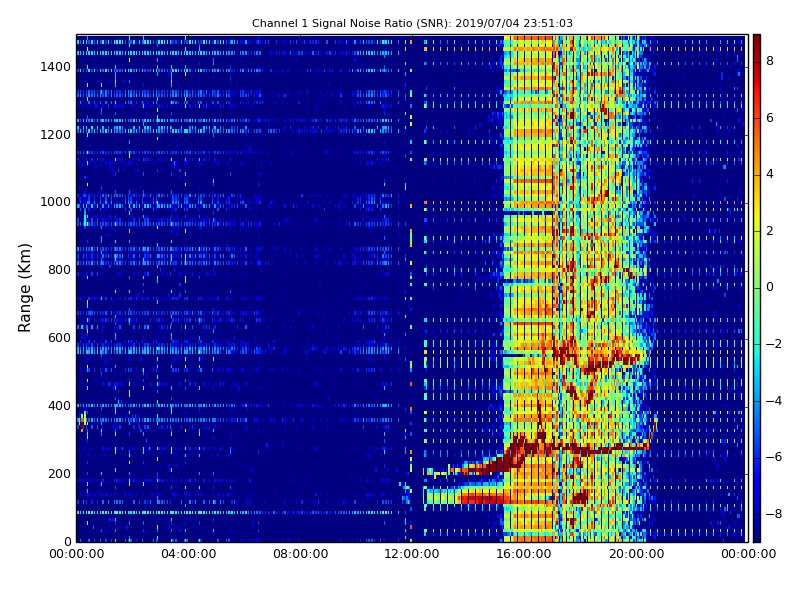
Task: Click the colorbar label 4
Action: coord(770,174)
